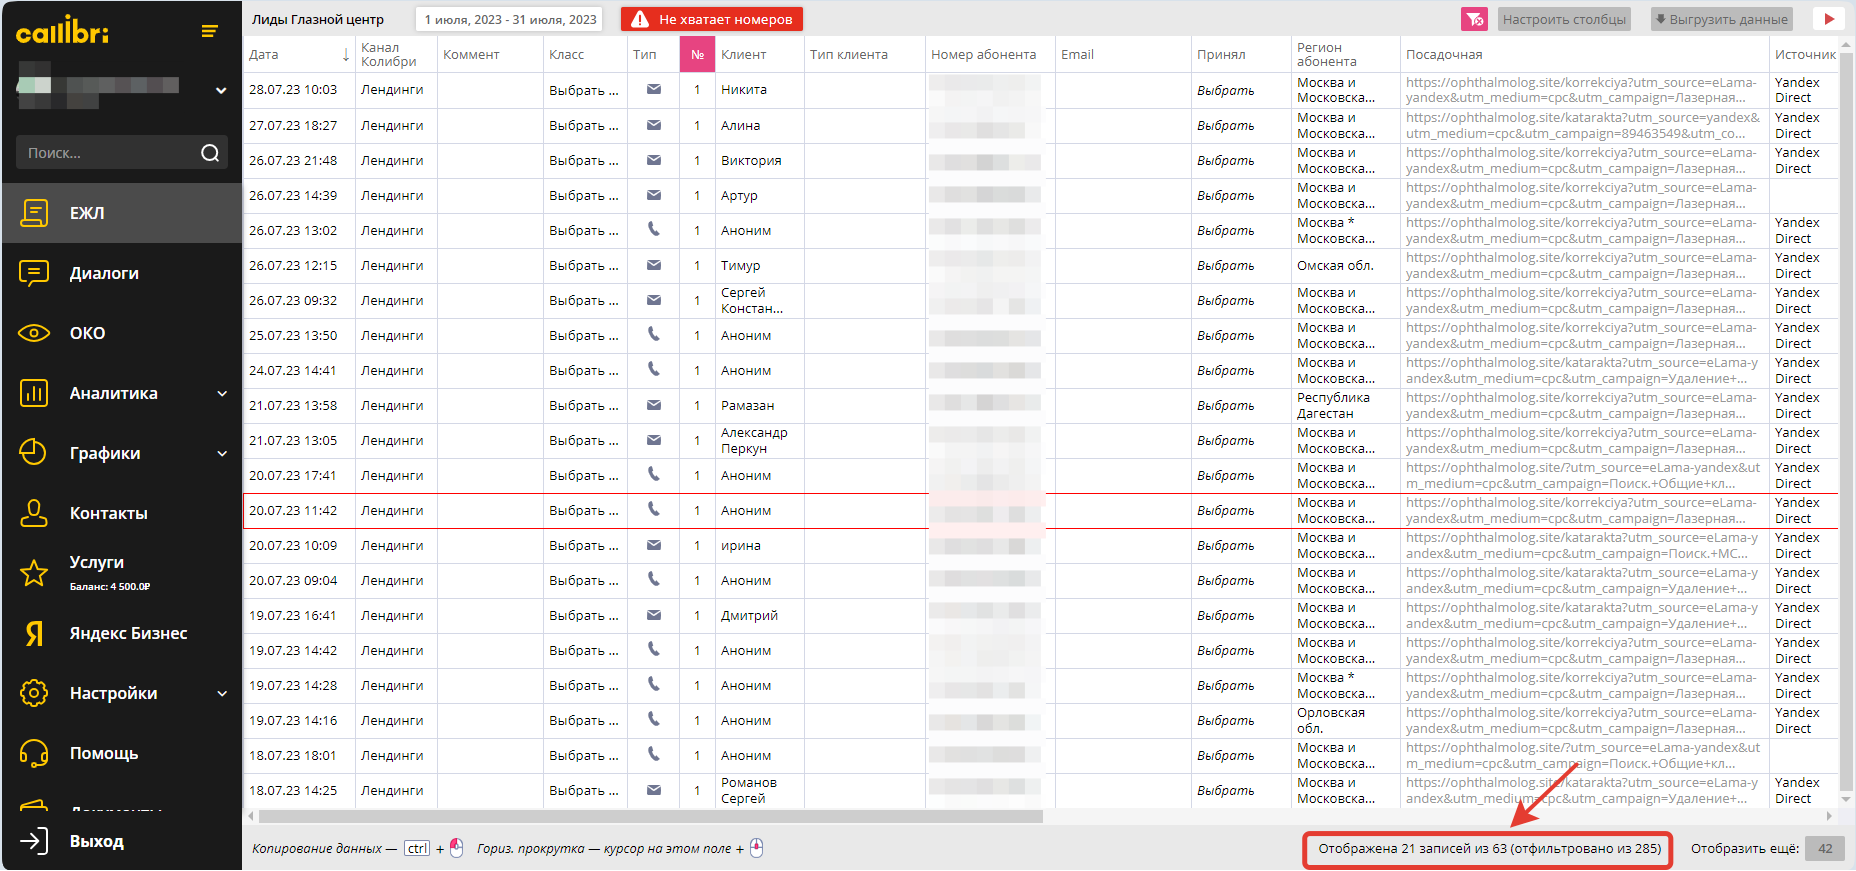
Task: Expand the Аналитика submenu arrow
Action: [222, 393]
